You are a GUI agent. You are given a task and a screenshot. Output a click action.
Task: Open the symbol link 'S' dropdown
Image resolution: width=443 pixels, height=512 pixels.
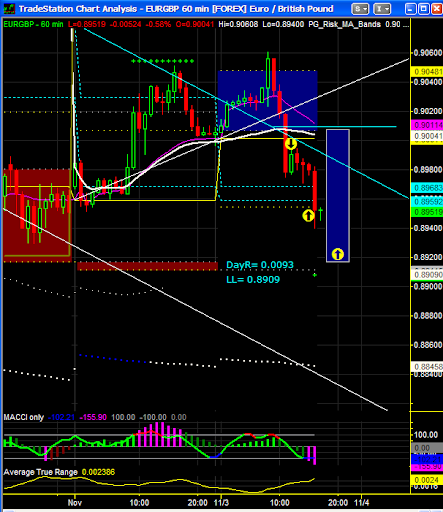[360, 9]
